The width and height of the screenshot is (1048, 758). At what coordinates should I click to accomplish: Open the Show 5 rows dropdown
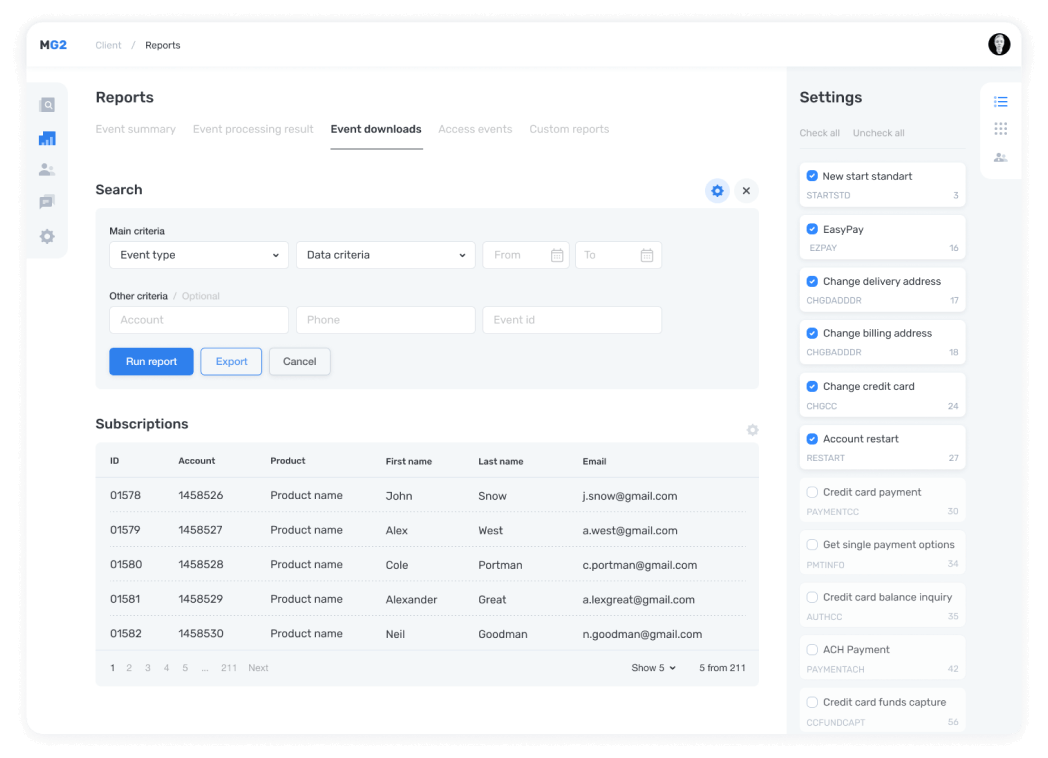tap(653, 668)
